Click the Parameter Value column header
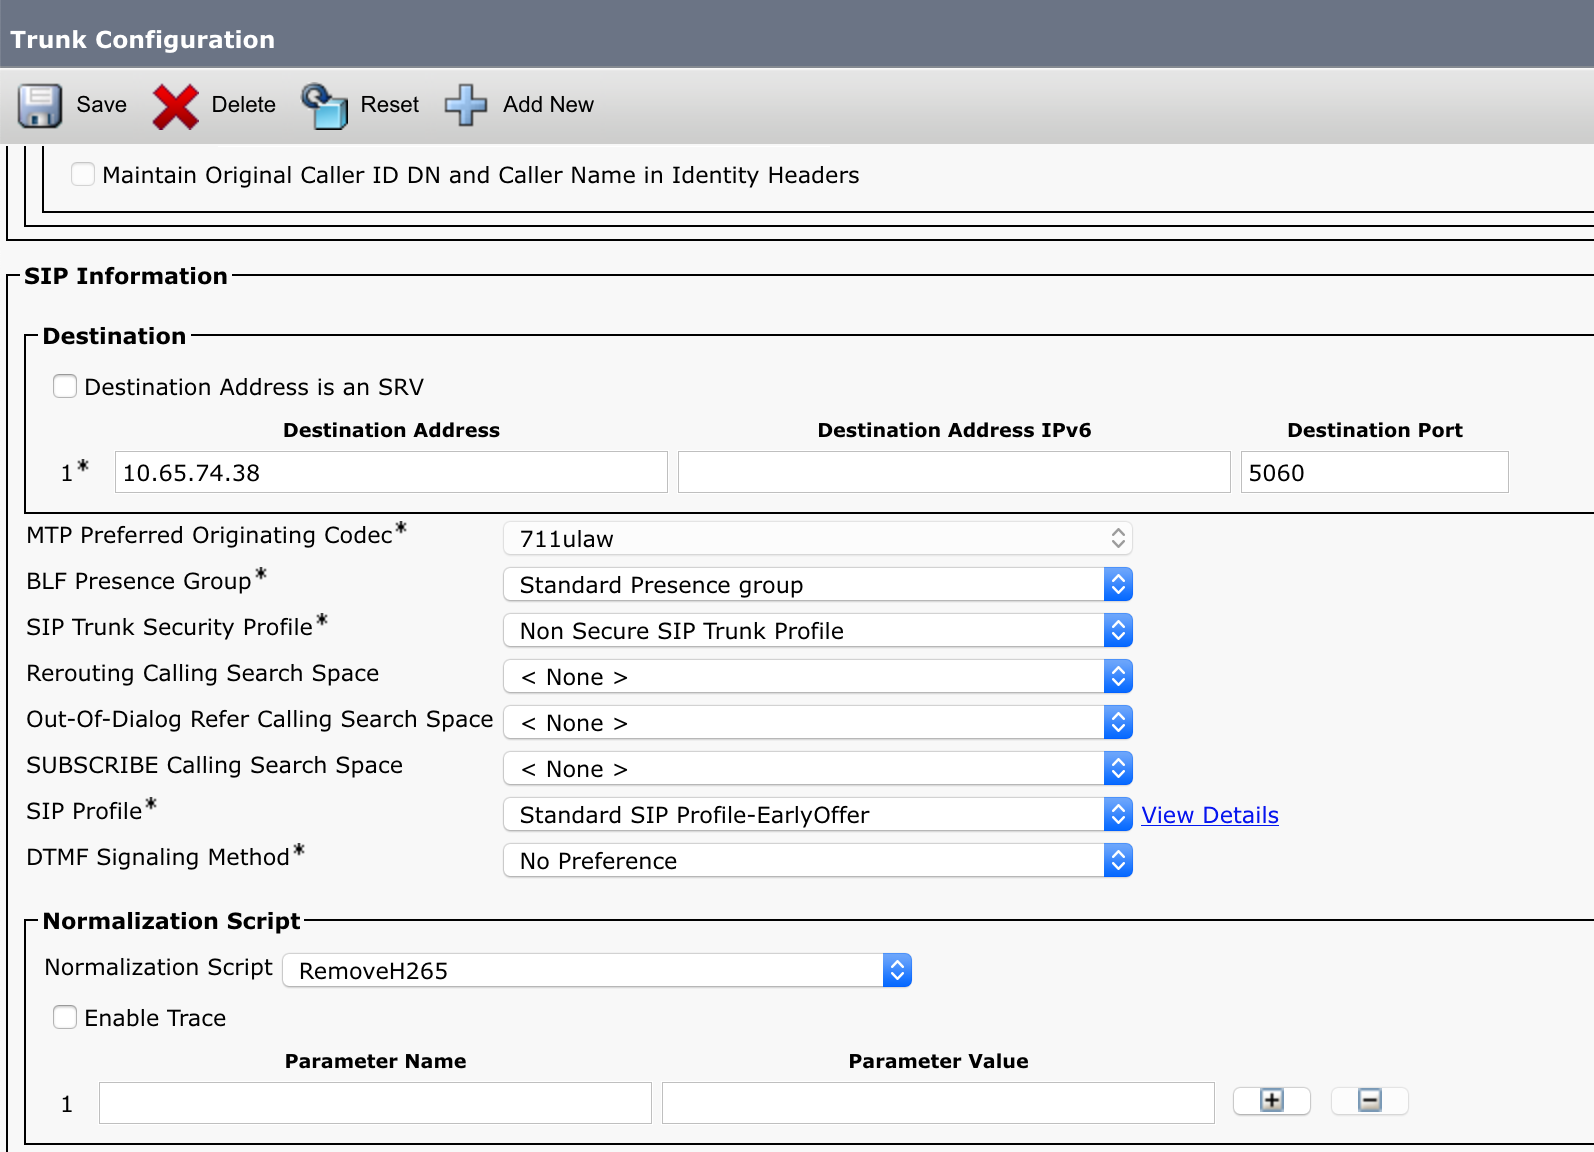Viewport: 1594px width, 1152px height. 938,1061
